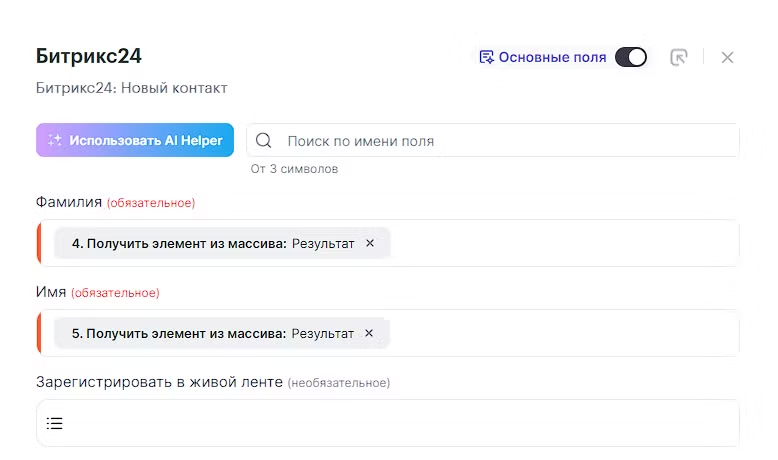Screen dimensions: 778x460
Task: Click the magnifier search icon
Action: coord(264,141)
